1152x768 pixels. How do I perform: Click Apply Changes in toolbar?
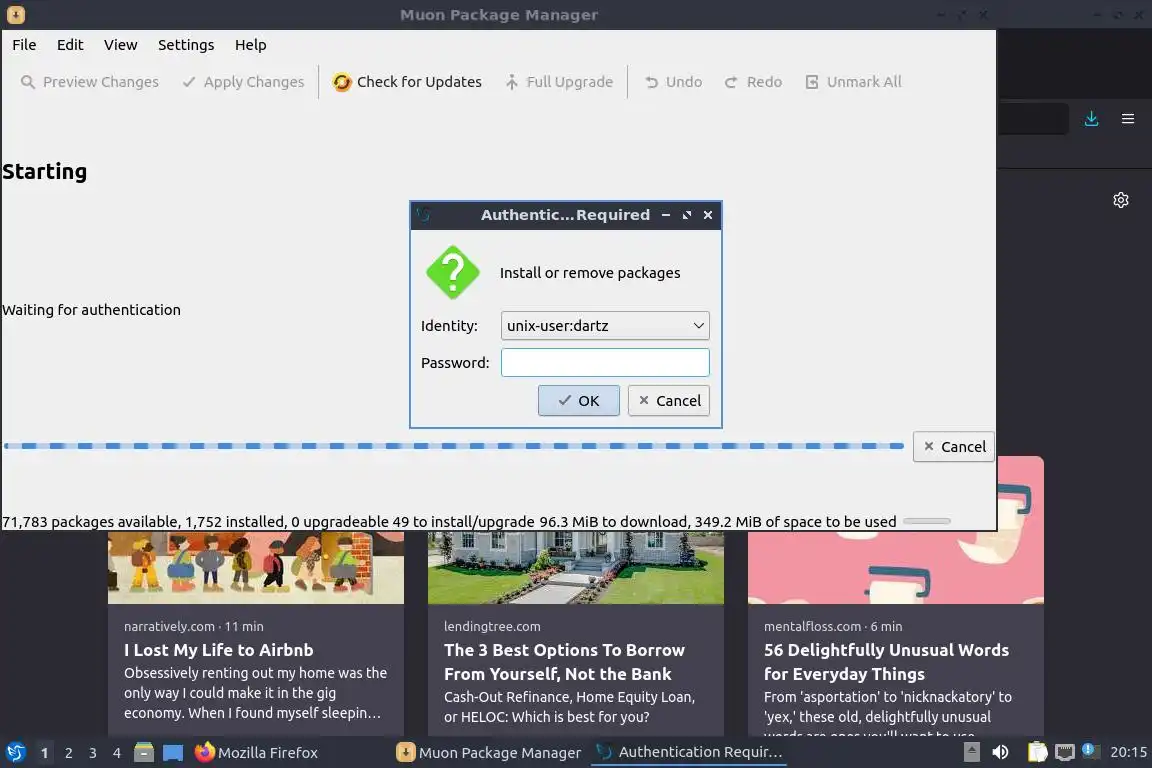click(x=243, y=82)
